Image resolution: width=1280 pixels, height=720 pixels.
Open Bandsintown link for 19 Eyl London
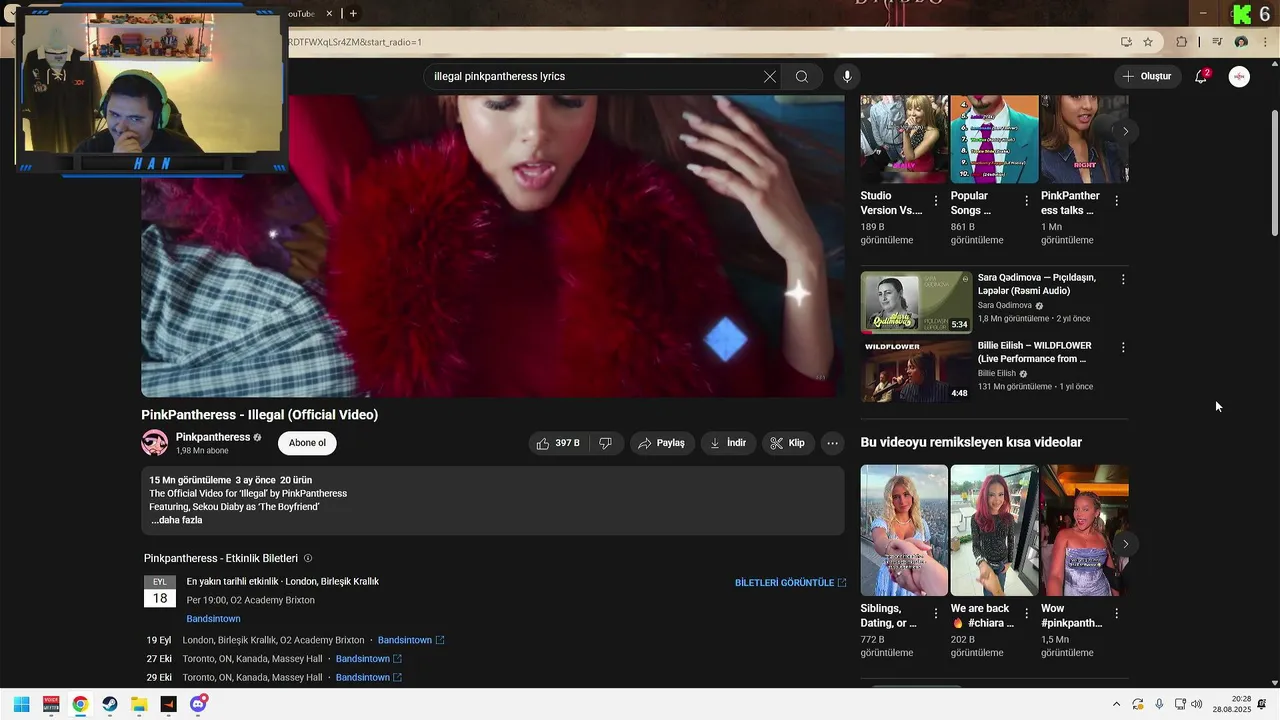(x=411, y=640)
